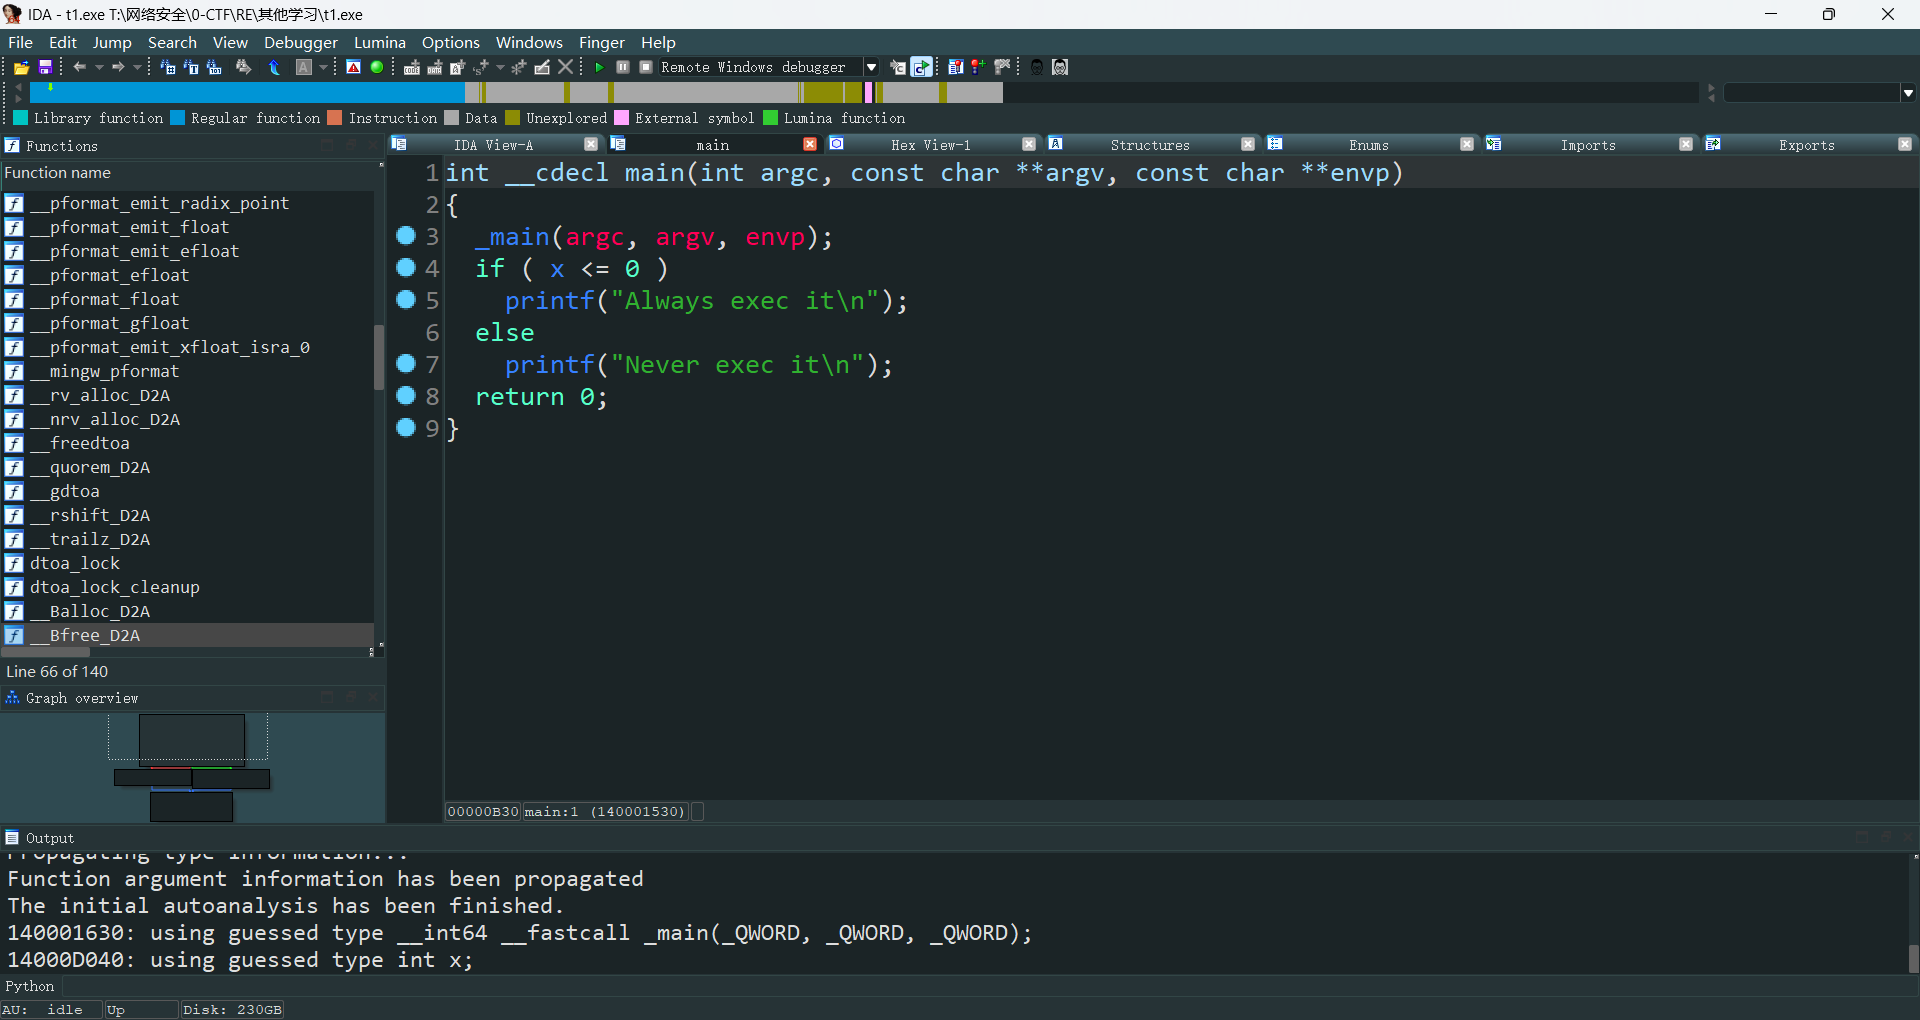Jump forward with the right arrow icon

coord(118,67)
